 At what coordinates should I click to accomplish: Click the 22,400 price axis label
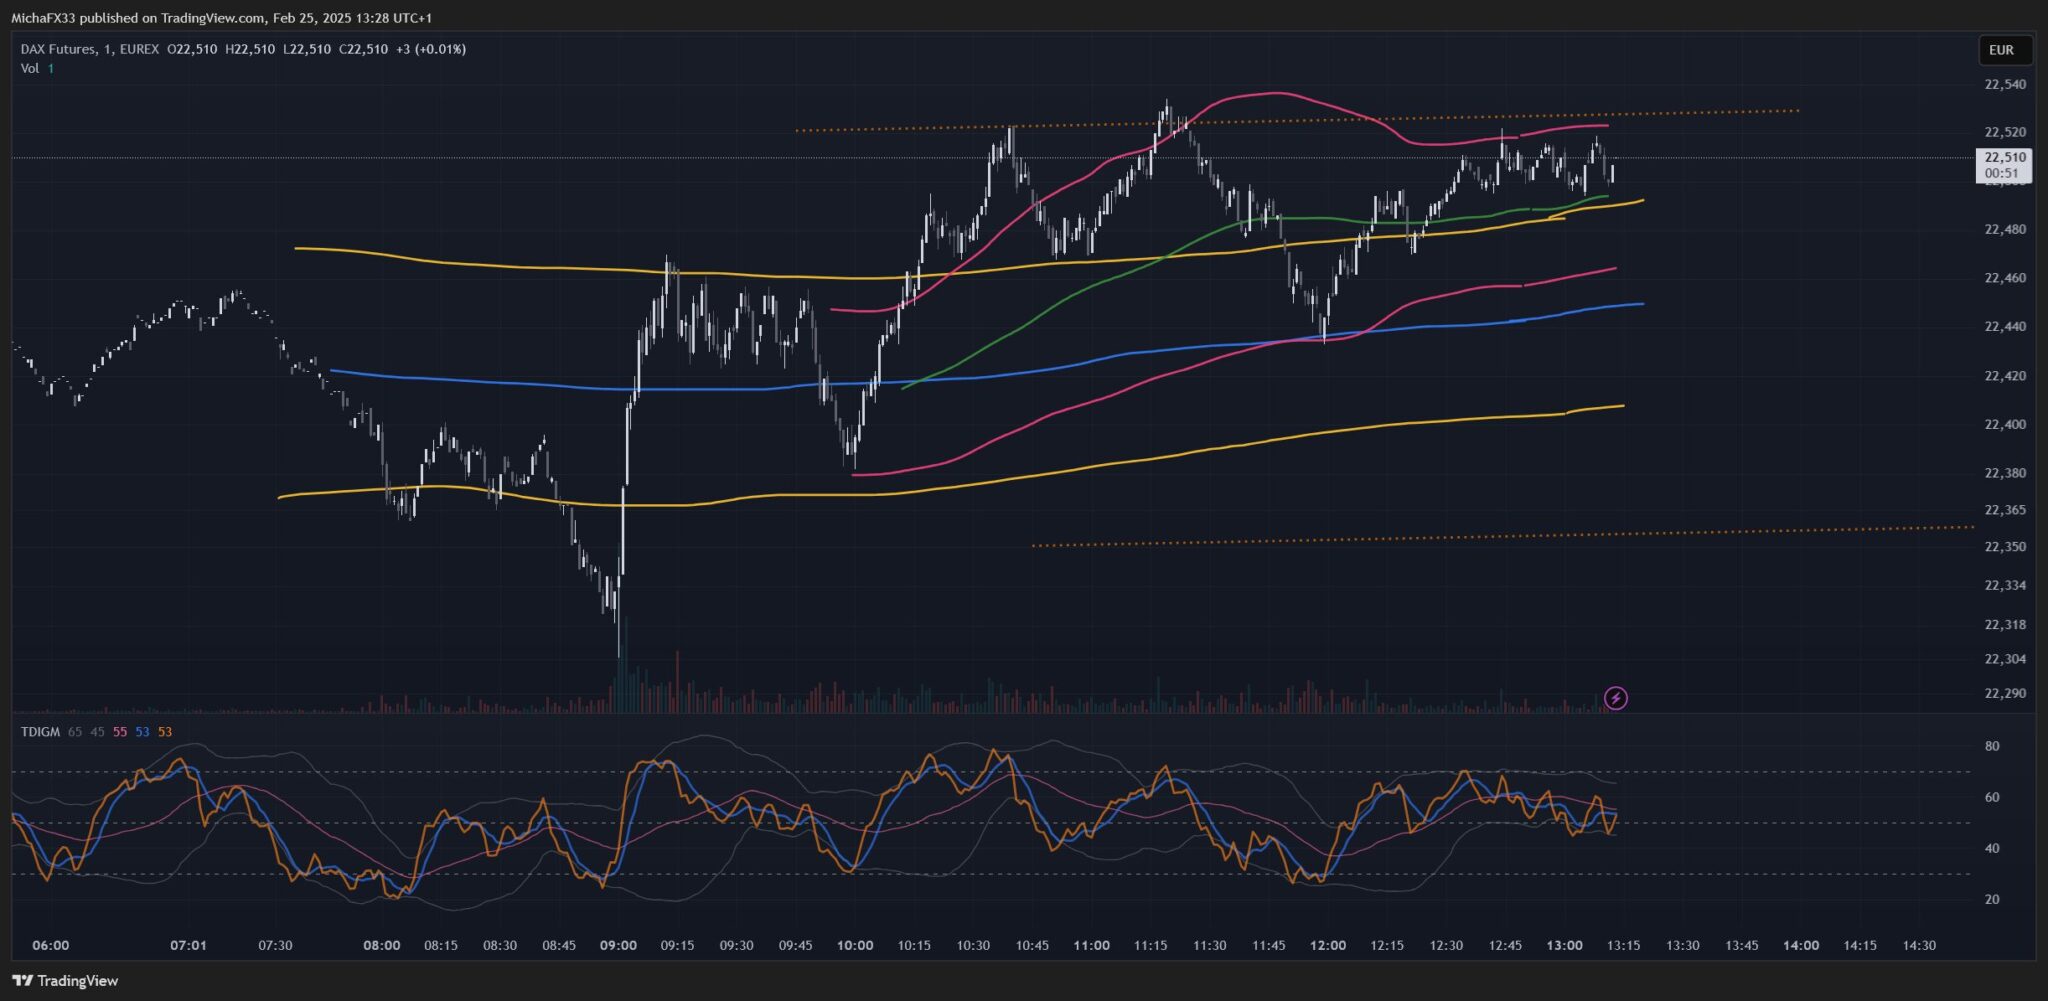coord(2005,424)
